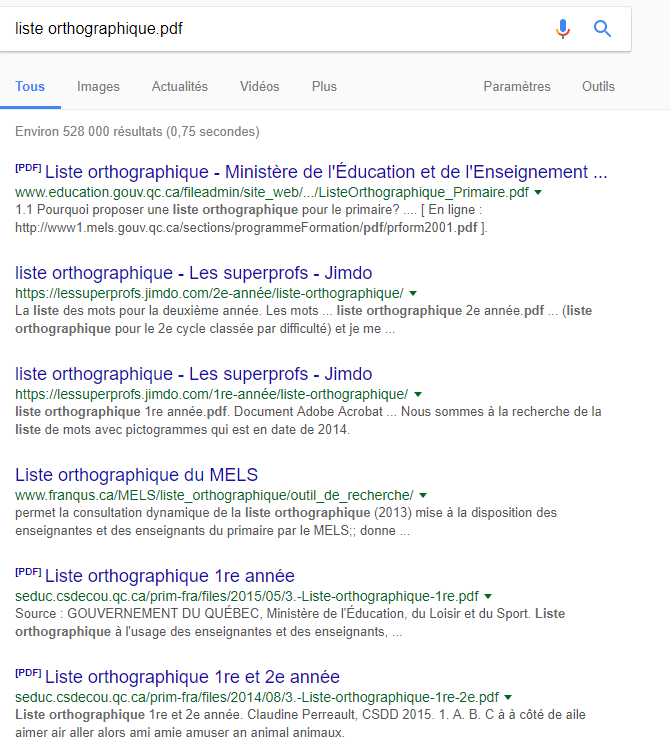Click snippet mentioning 'Document Adobe Acrobat'

[x=308, y=420]
